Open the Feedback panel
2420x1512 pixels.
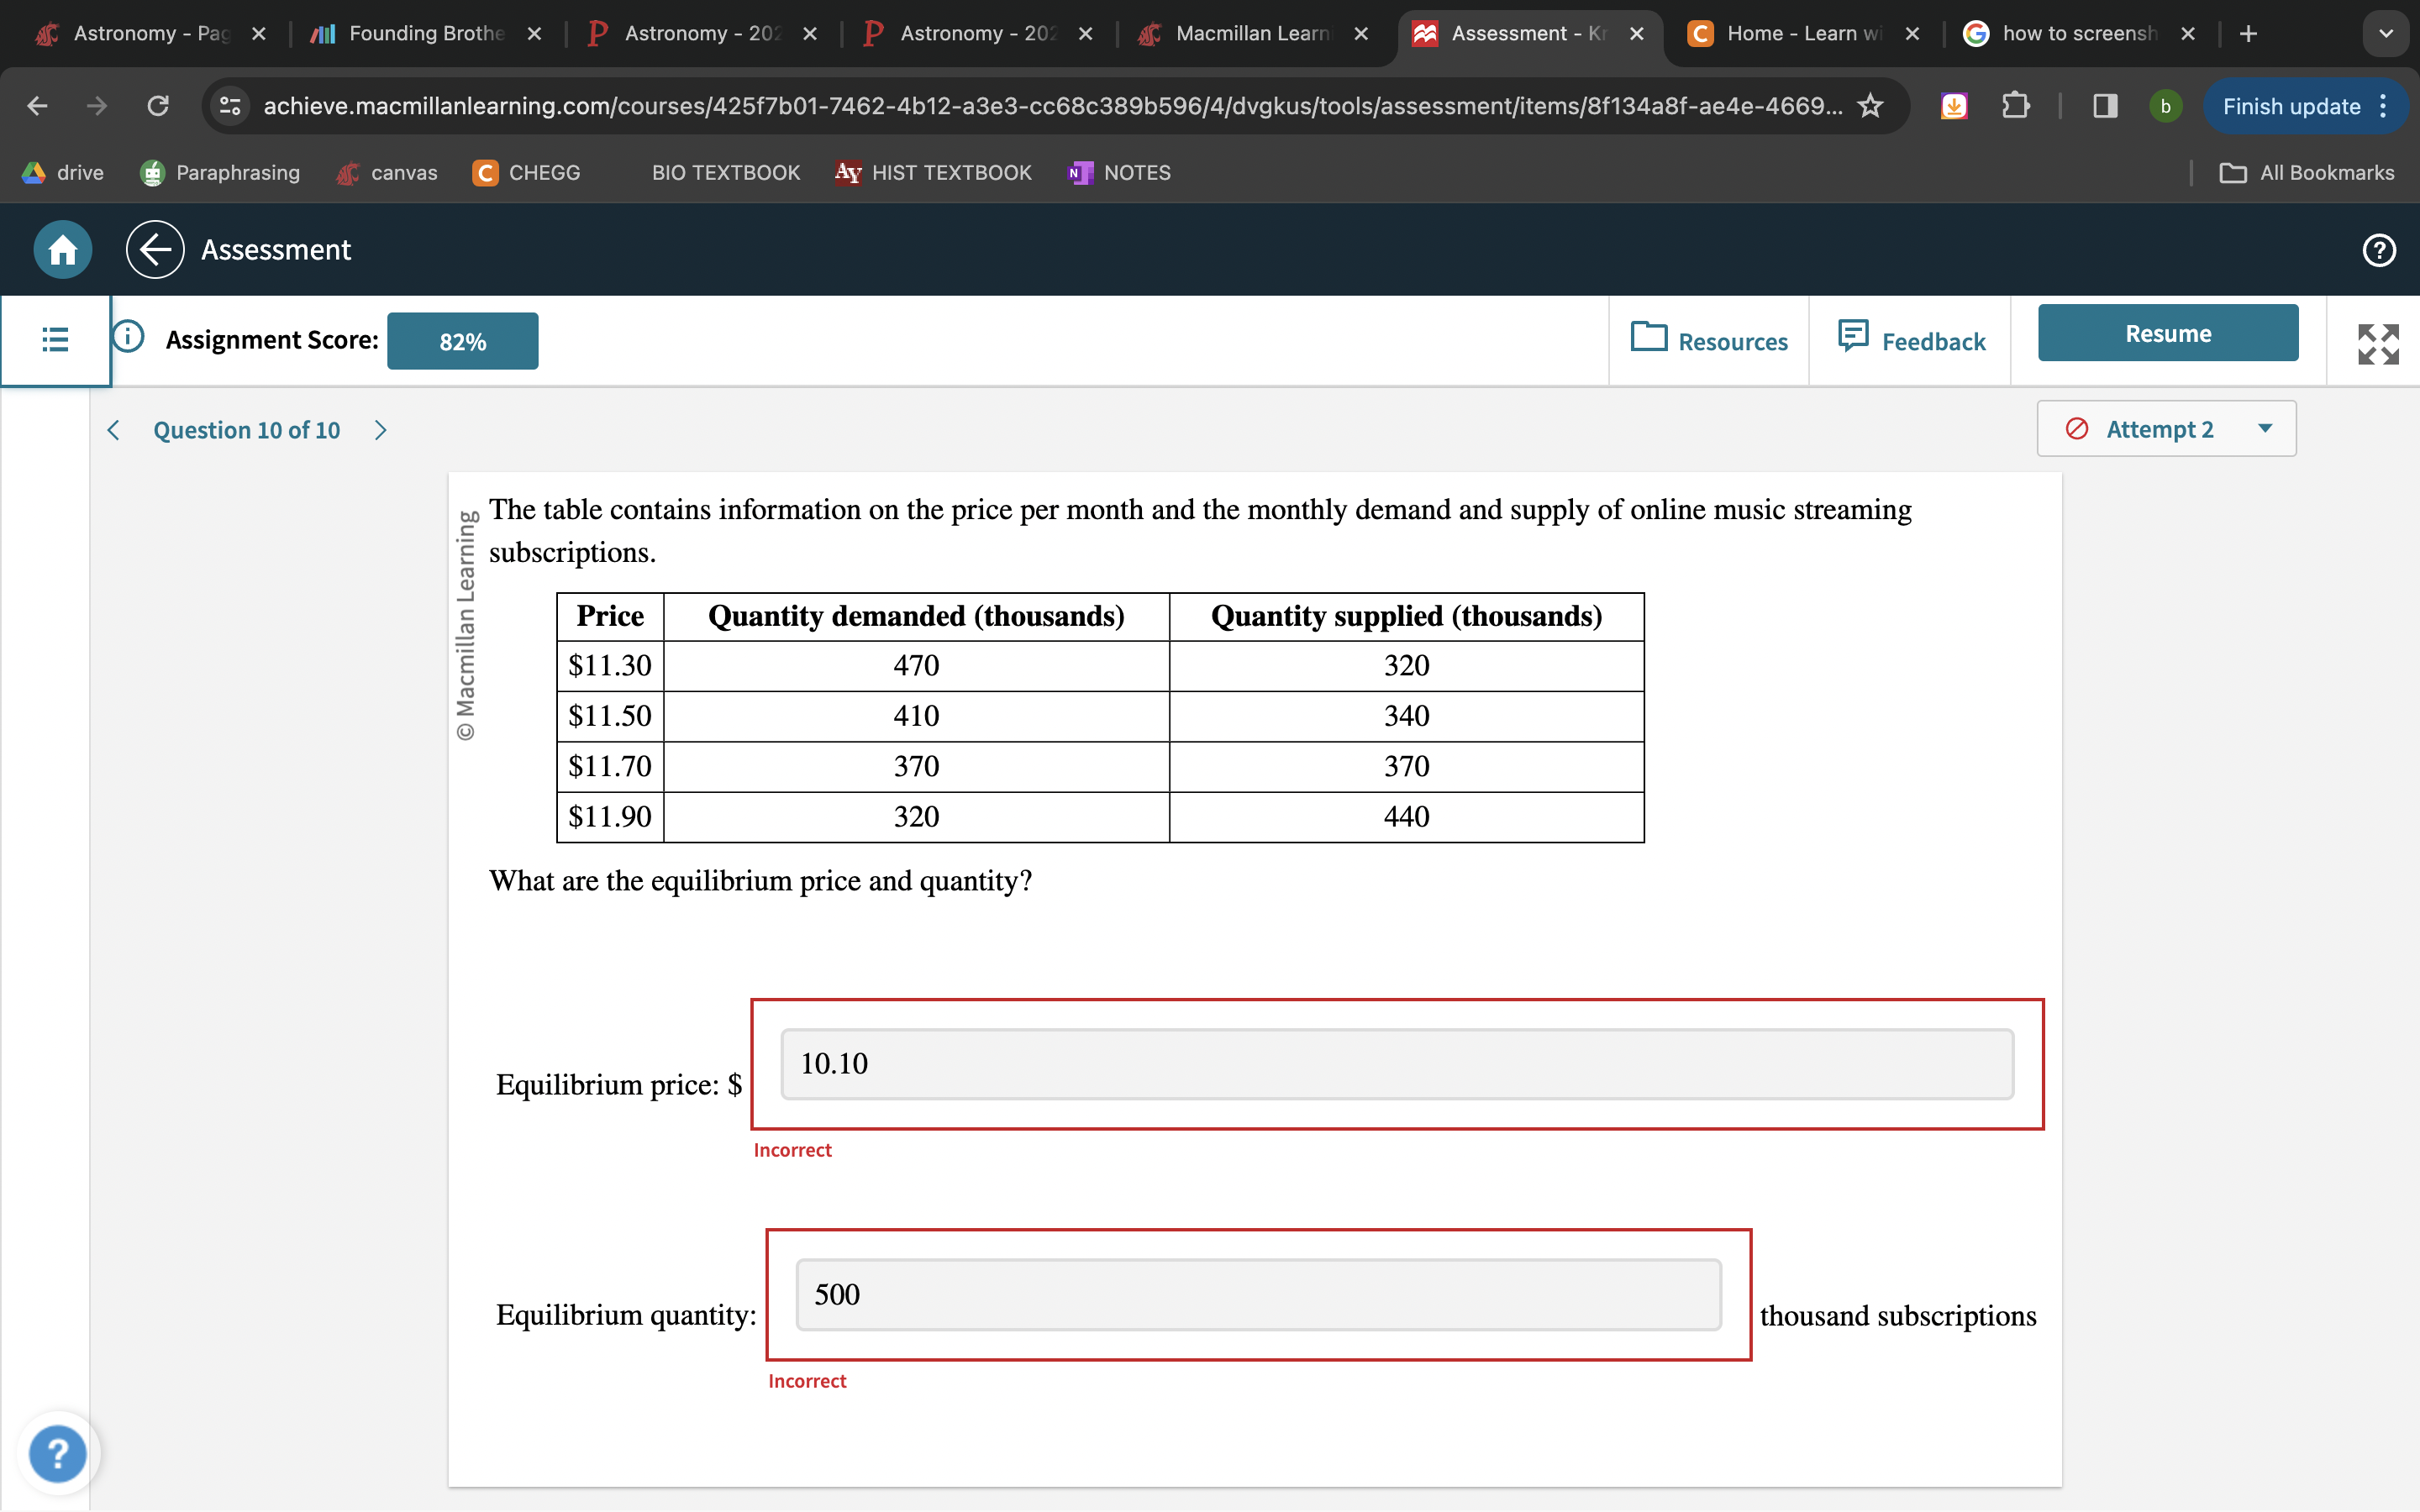[1911, 340]
